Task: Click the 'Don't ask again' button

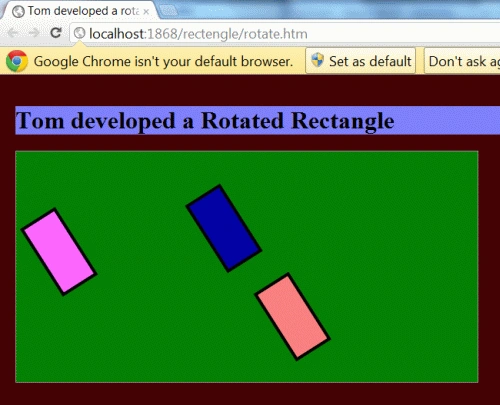Action: pyautogui.click(x=462, y=61)
